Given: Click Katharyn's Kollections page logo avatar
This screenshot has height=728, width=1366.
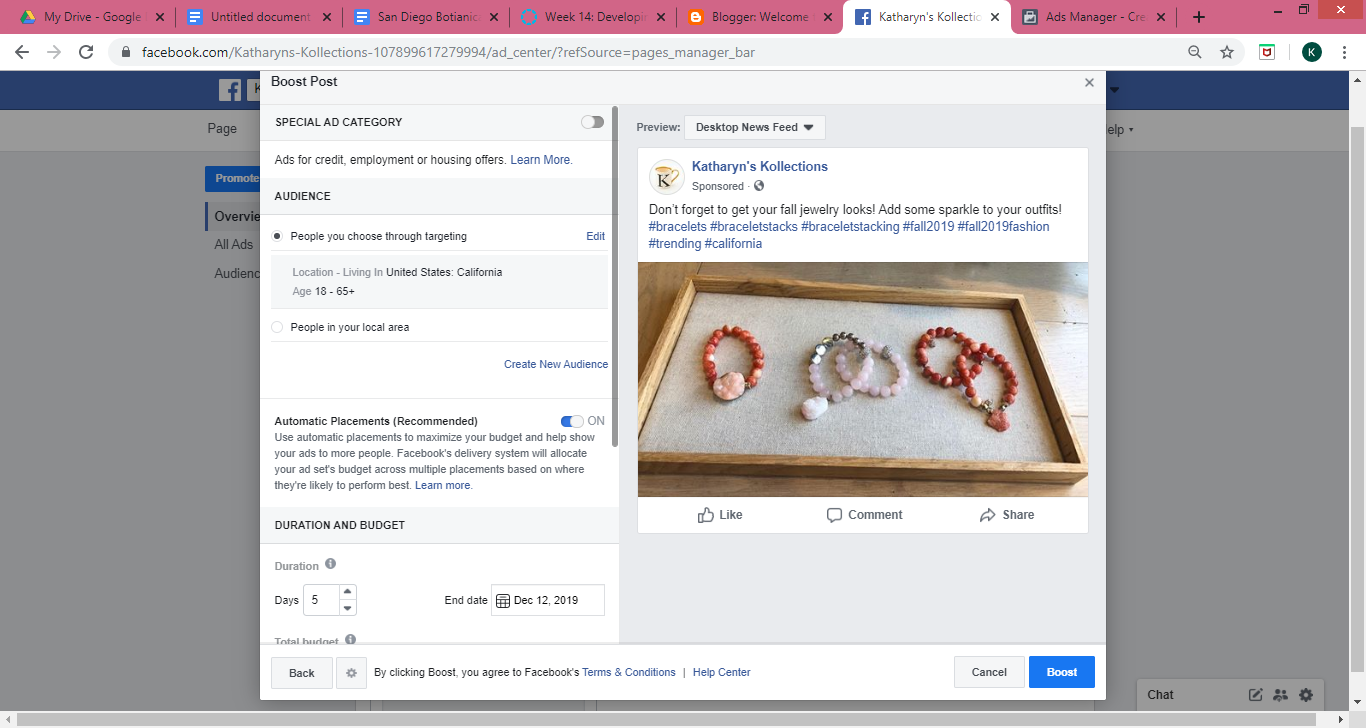Looking at the screenshot, I should [x=667, y=176].
